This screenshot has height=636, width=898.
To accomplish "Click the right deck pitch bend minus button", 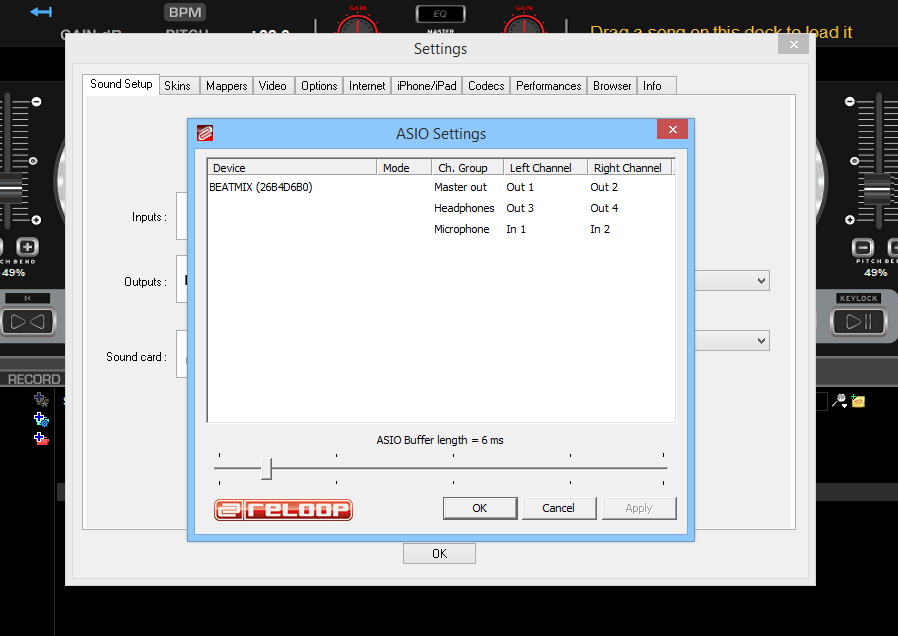I will [x=862, y=247].
